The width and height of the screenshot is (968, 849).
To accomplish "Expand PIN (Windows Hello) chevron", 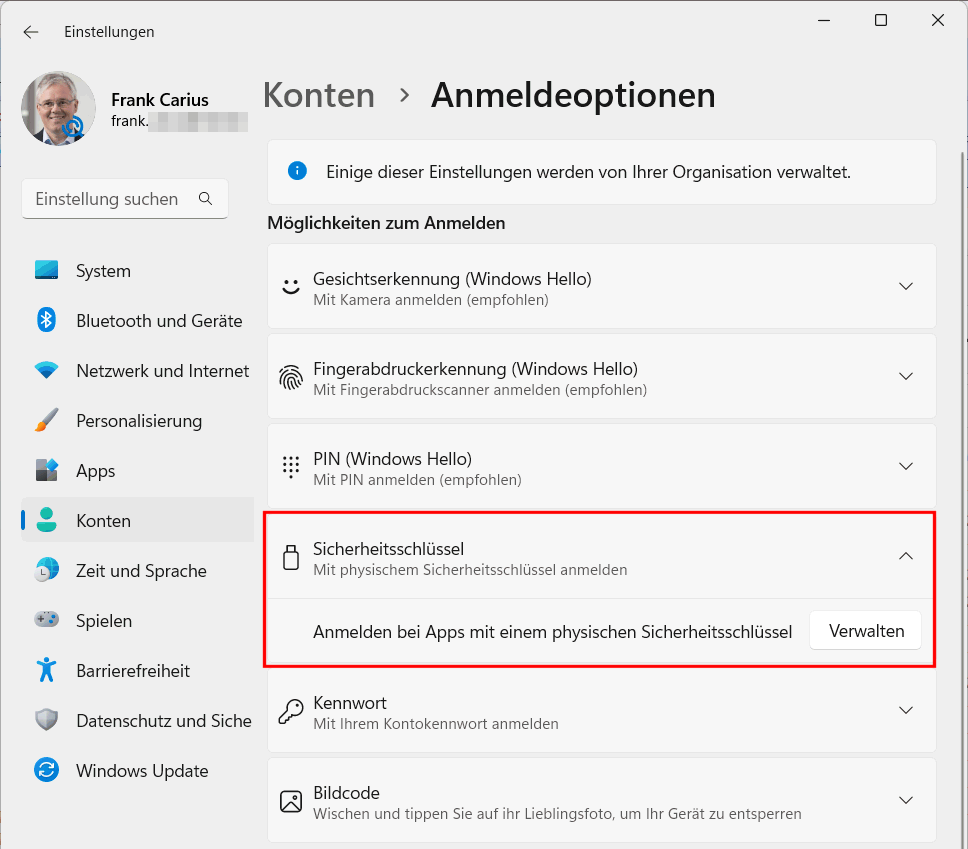I will tap(906, 466).
